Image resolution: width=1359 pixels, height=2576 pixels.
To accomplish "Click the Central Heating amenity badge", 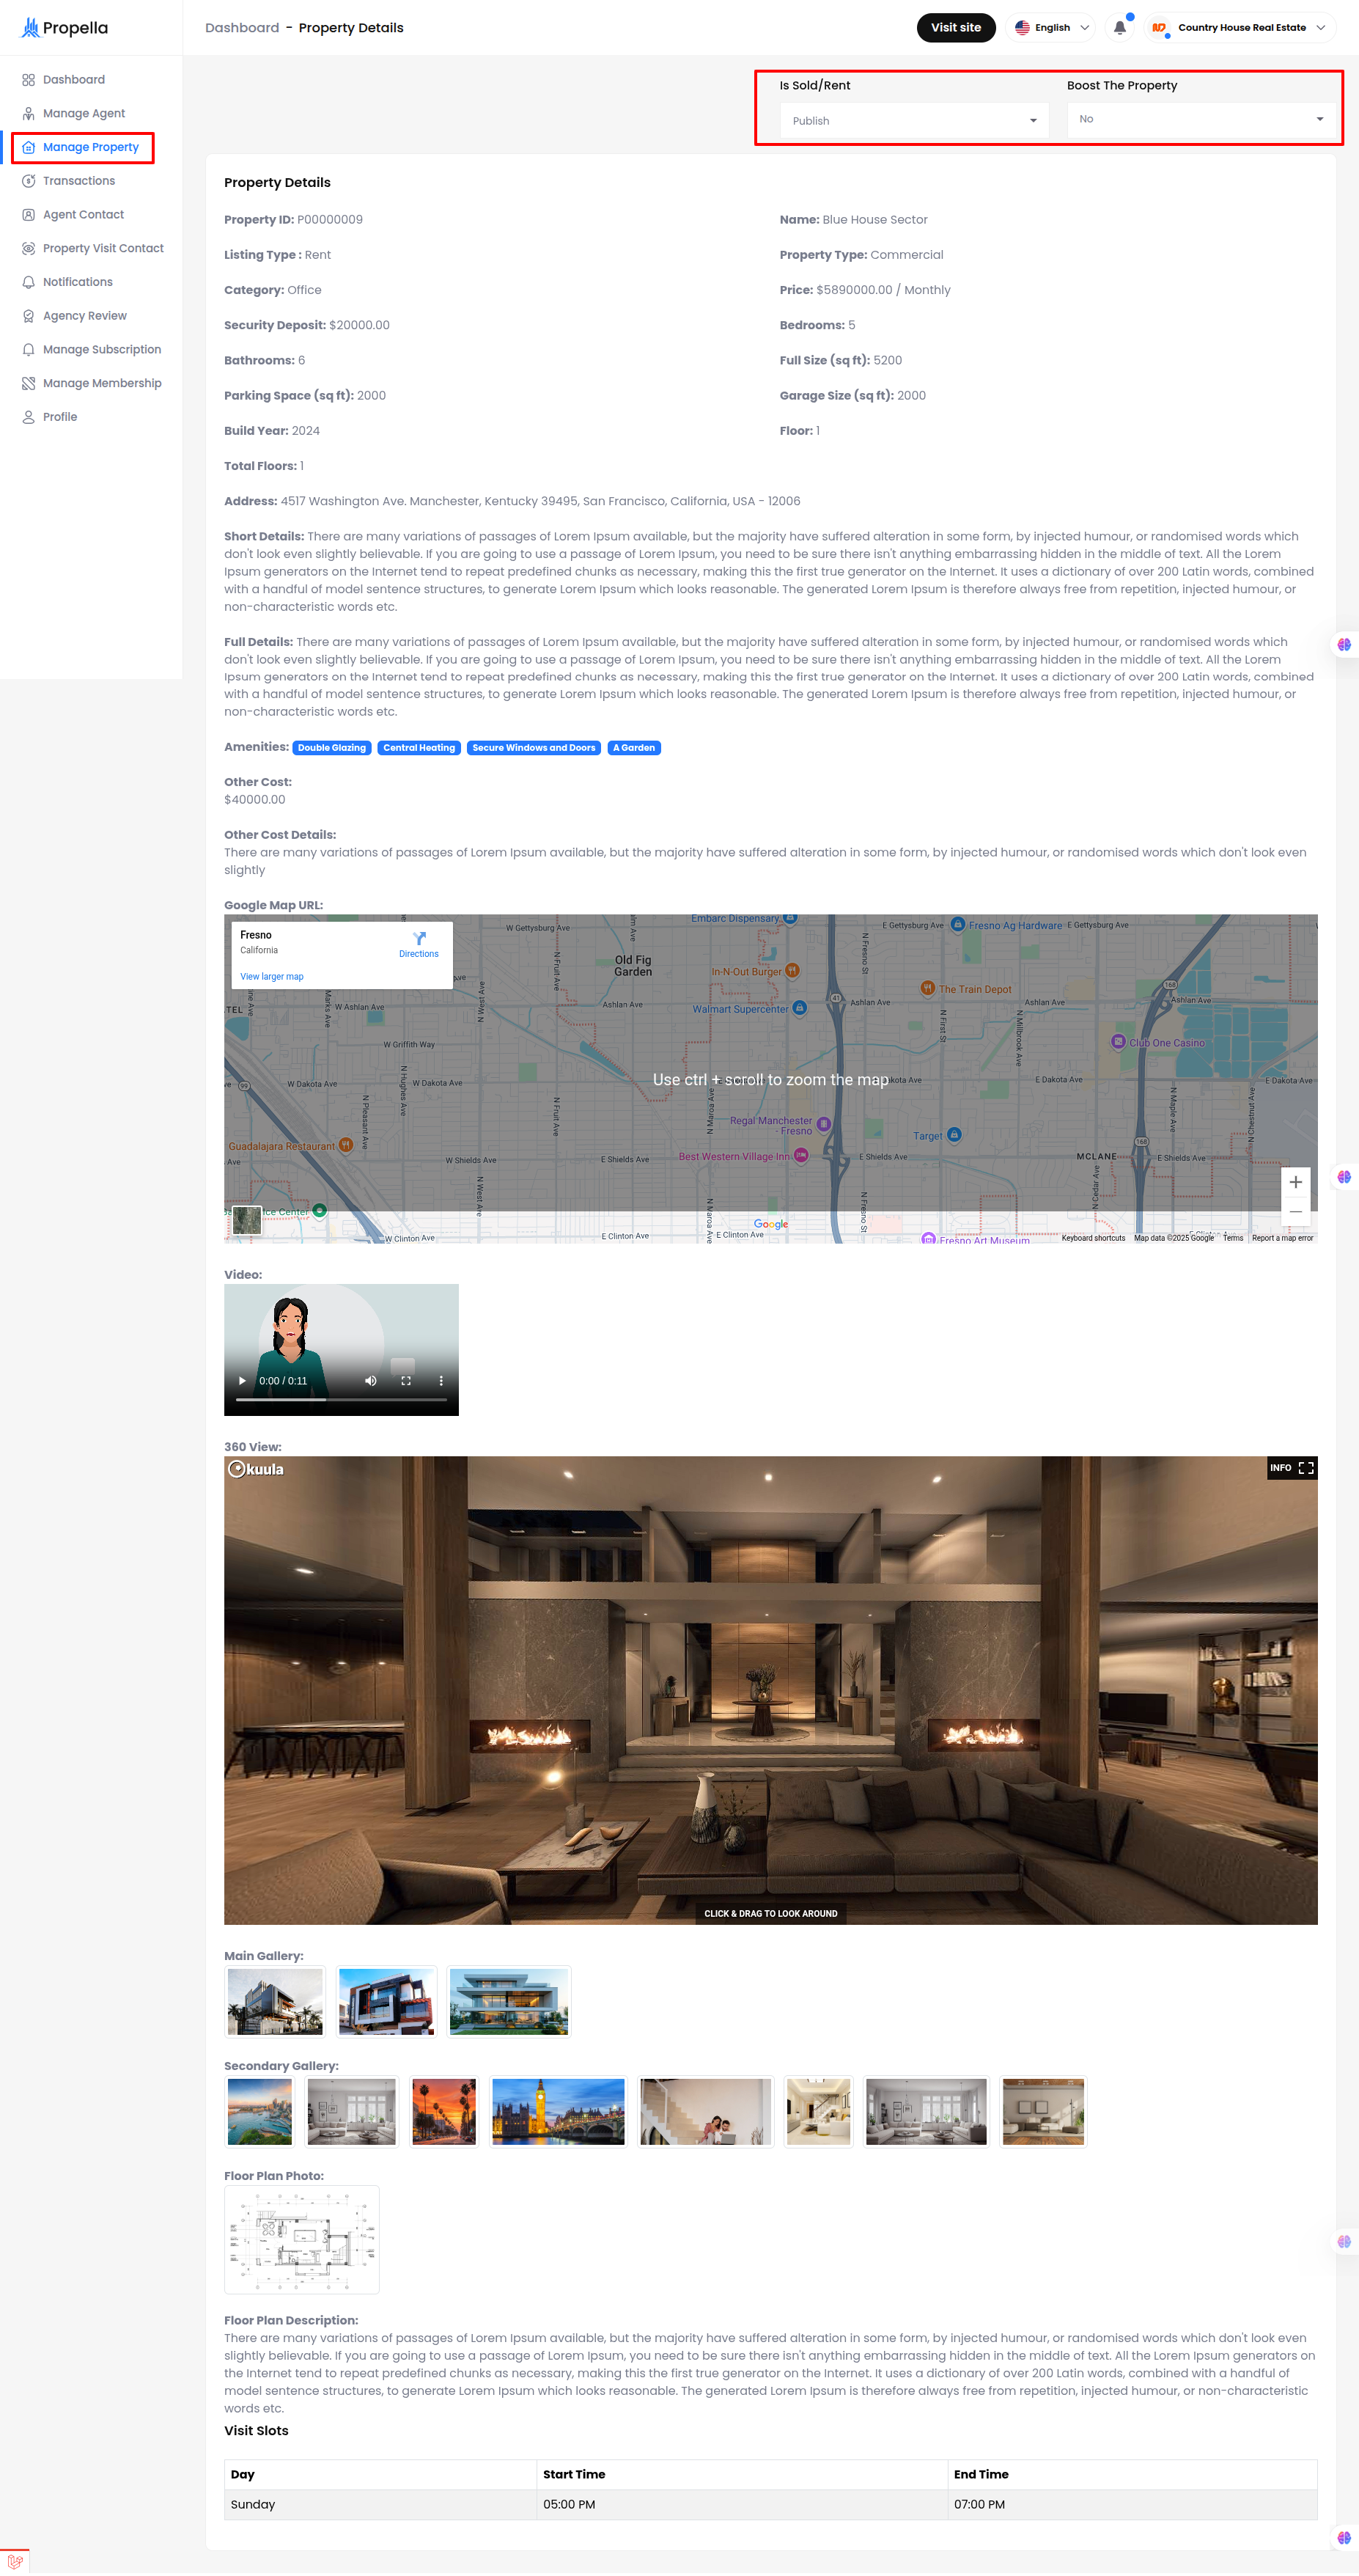I will pos(419,748).
